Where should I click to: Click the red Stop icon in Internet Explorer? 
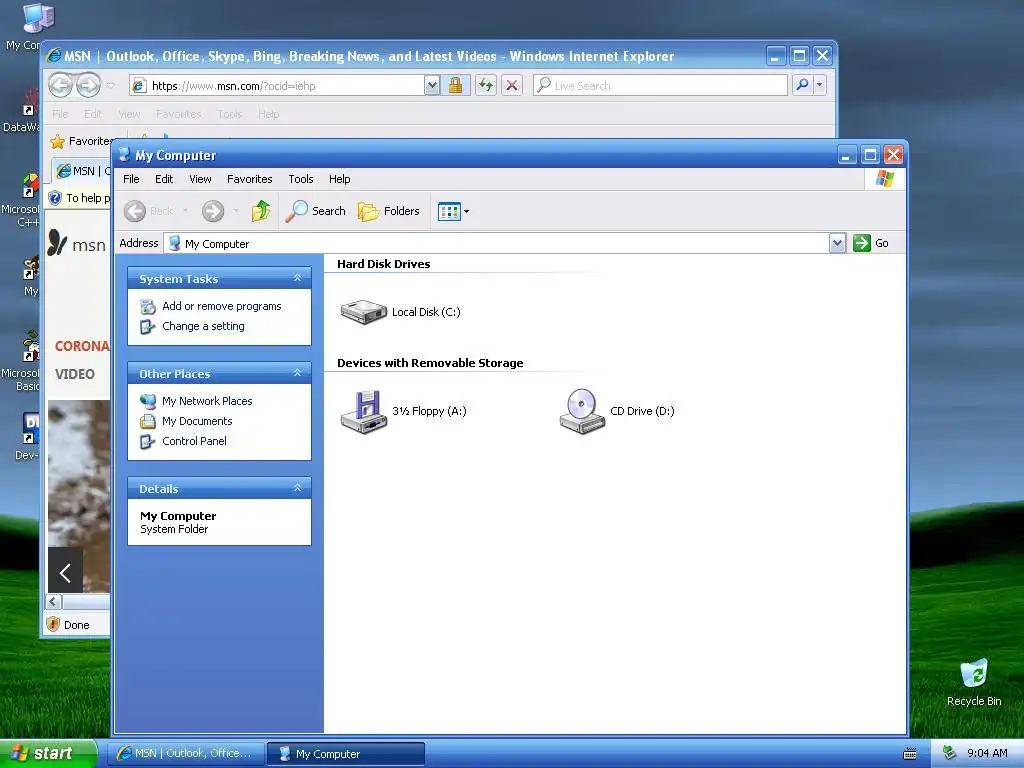[512, 86]
